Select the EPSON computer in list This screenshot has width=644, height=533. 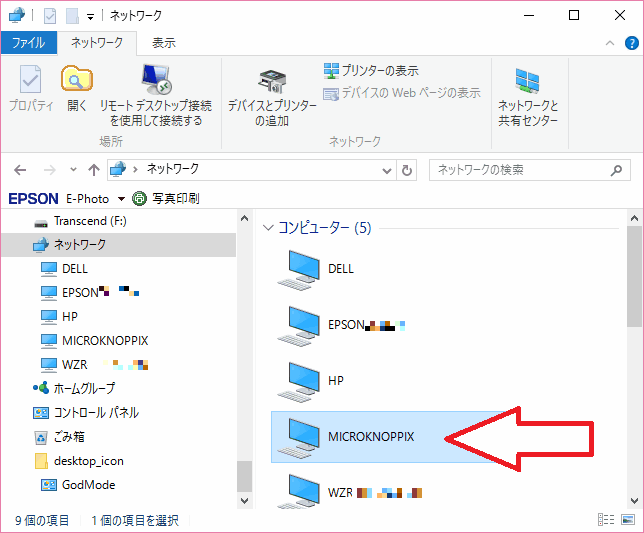coord(341,325)
